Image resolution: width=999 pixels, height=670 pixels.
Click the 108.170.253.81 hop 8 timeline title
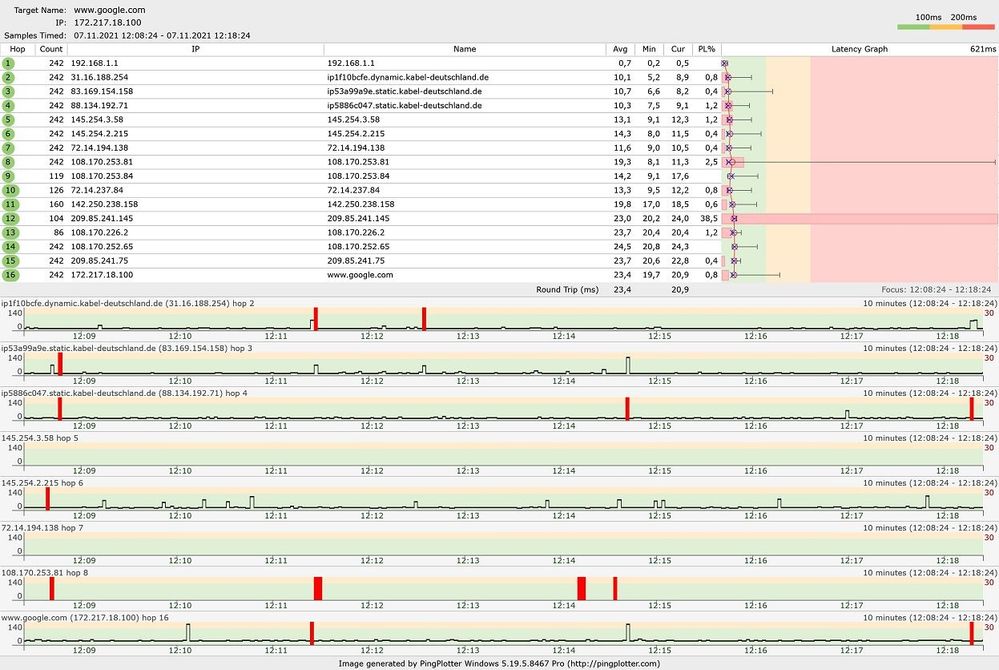45,573
